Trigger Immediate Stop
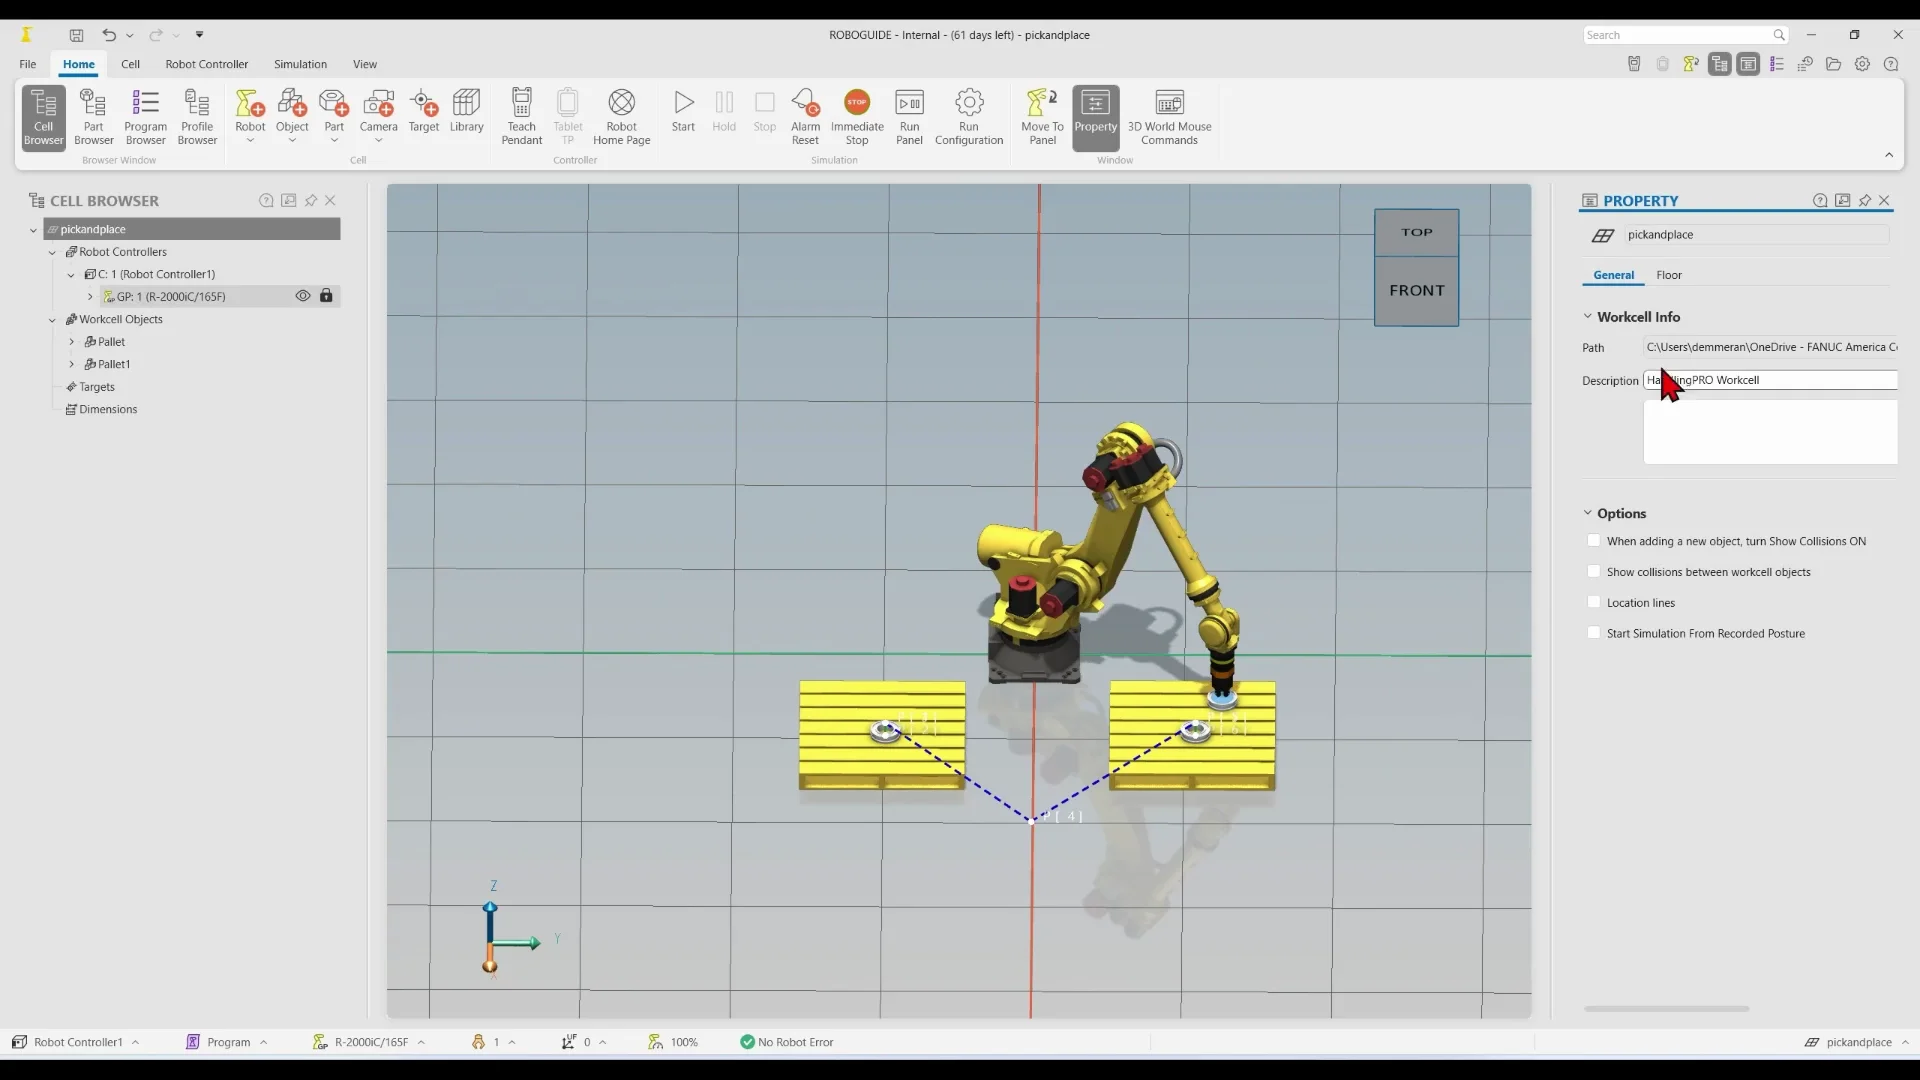The height and width of the screenshot is (1080, 1920). (x=857, y=117)
